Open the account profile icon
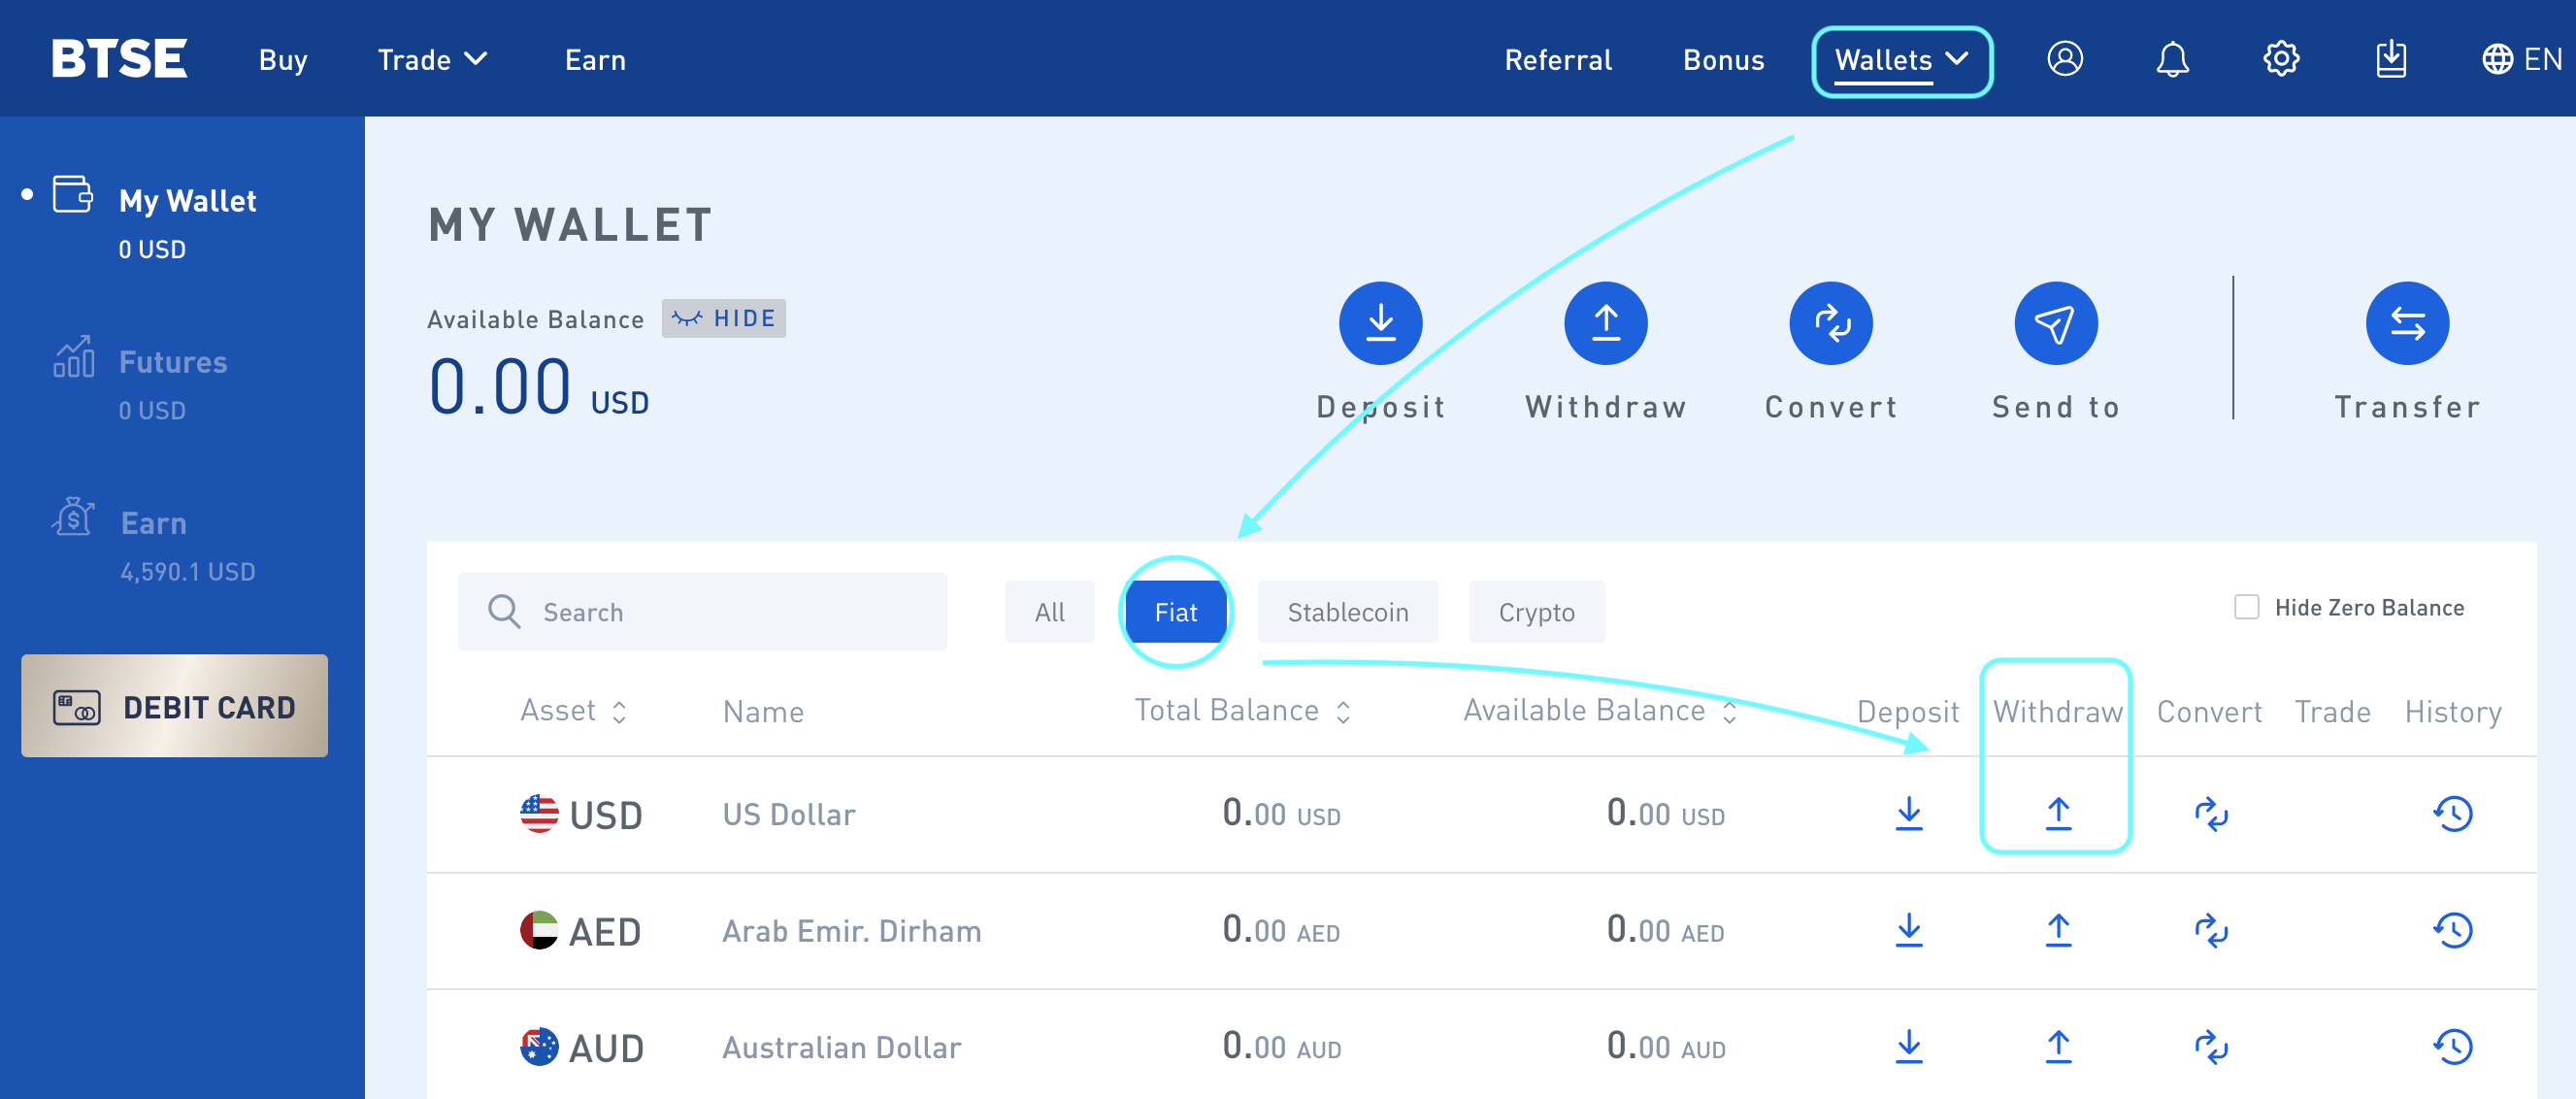Screen dimensions: 2576x1099 coord(2064,59)
